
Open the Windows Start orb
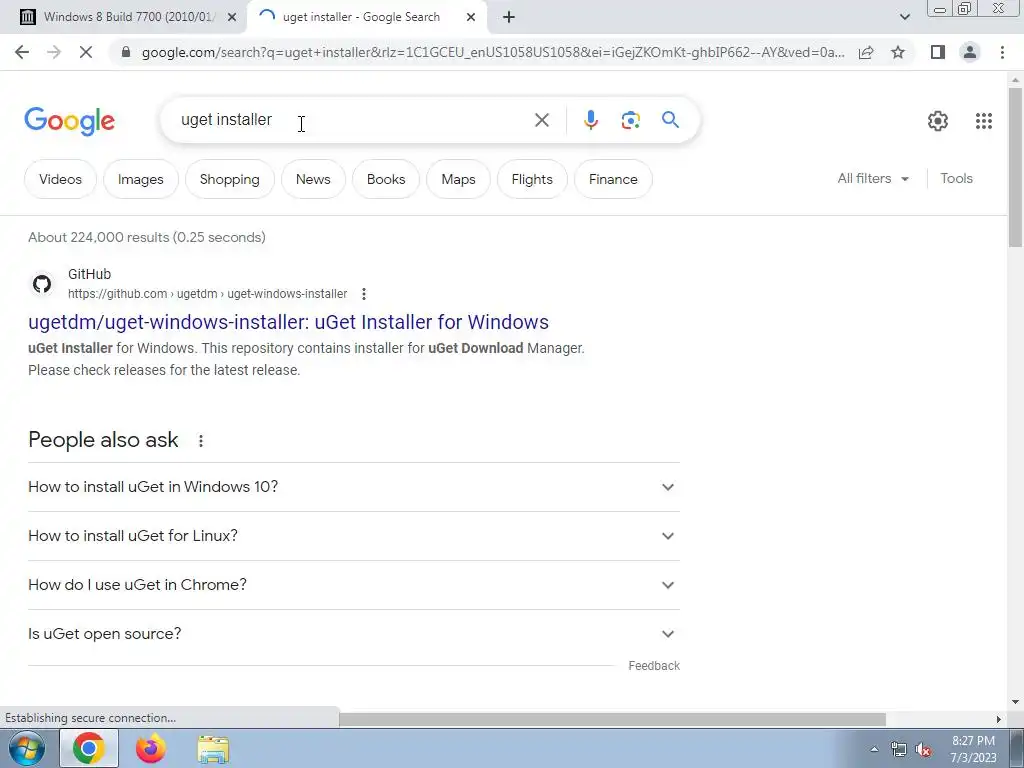tap(27, 748)
